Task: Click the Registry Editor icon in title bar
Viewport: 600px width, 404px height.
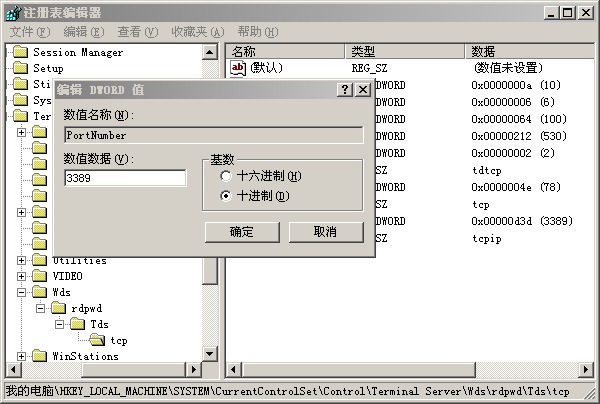Action: point(13,13)
